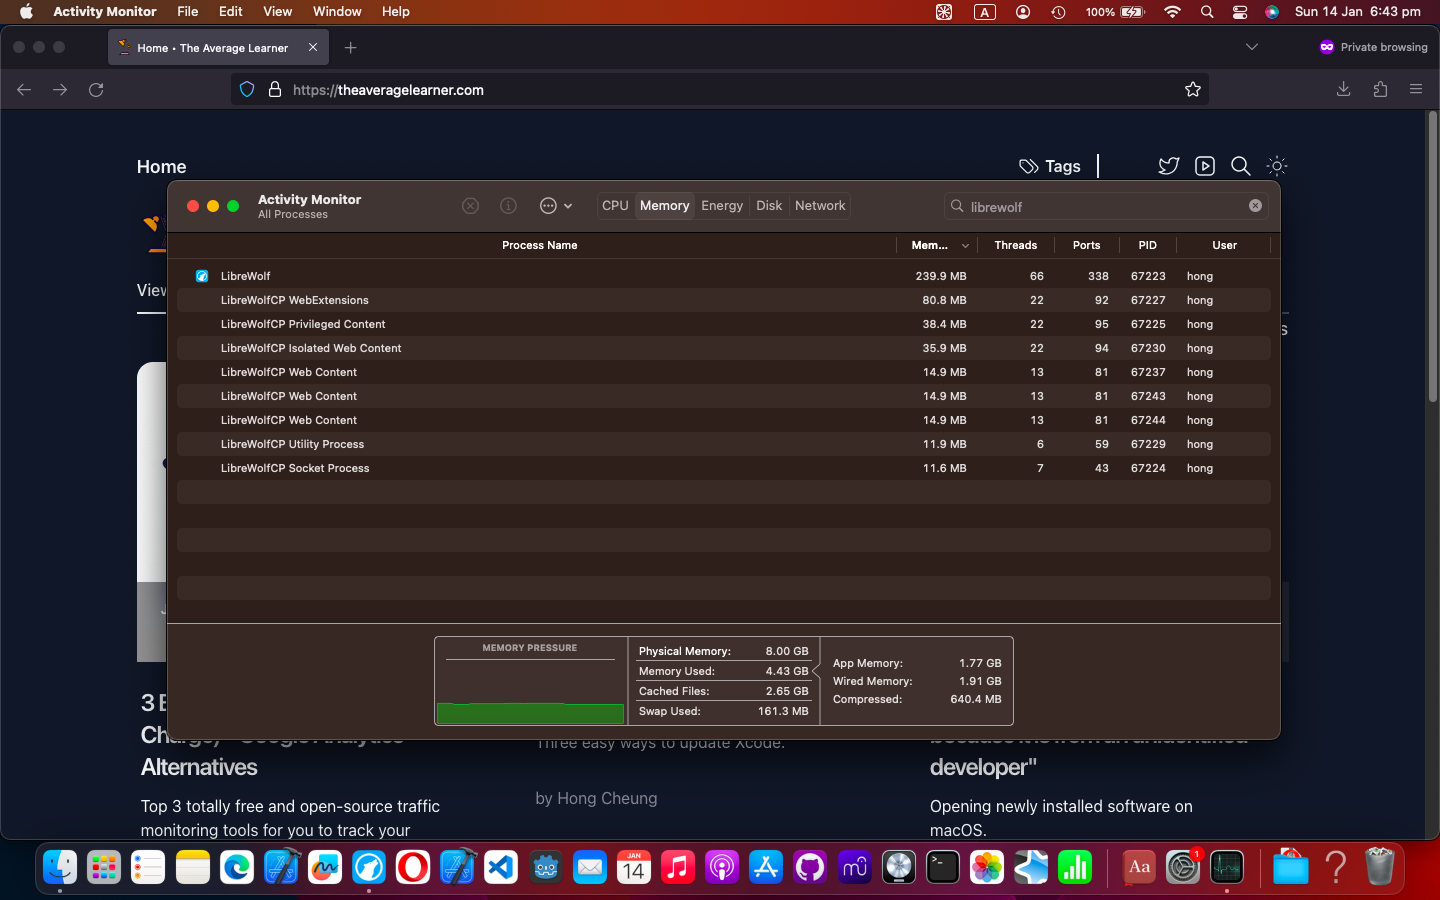The image size is (1440, 900).
Task: Click the stop process icon in Activity Monitor
Action: pyautogui.click(x=470, y=206)
